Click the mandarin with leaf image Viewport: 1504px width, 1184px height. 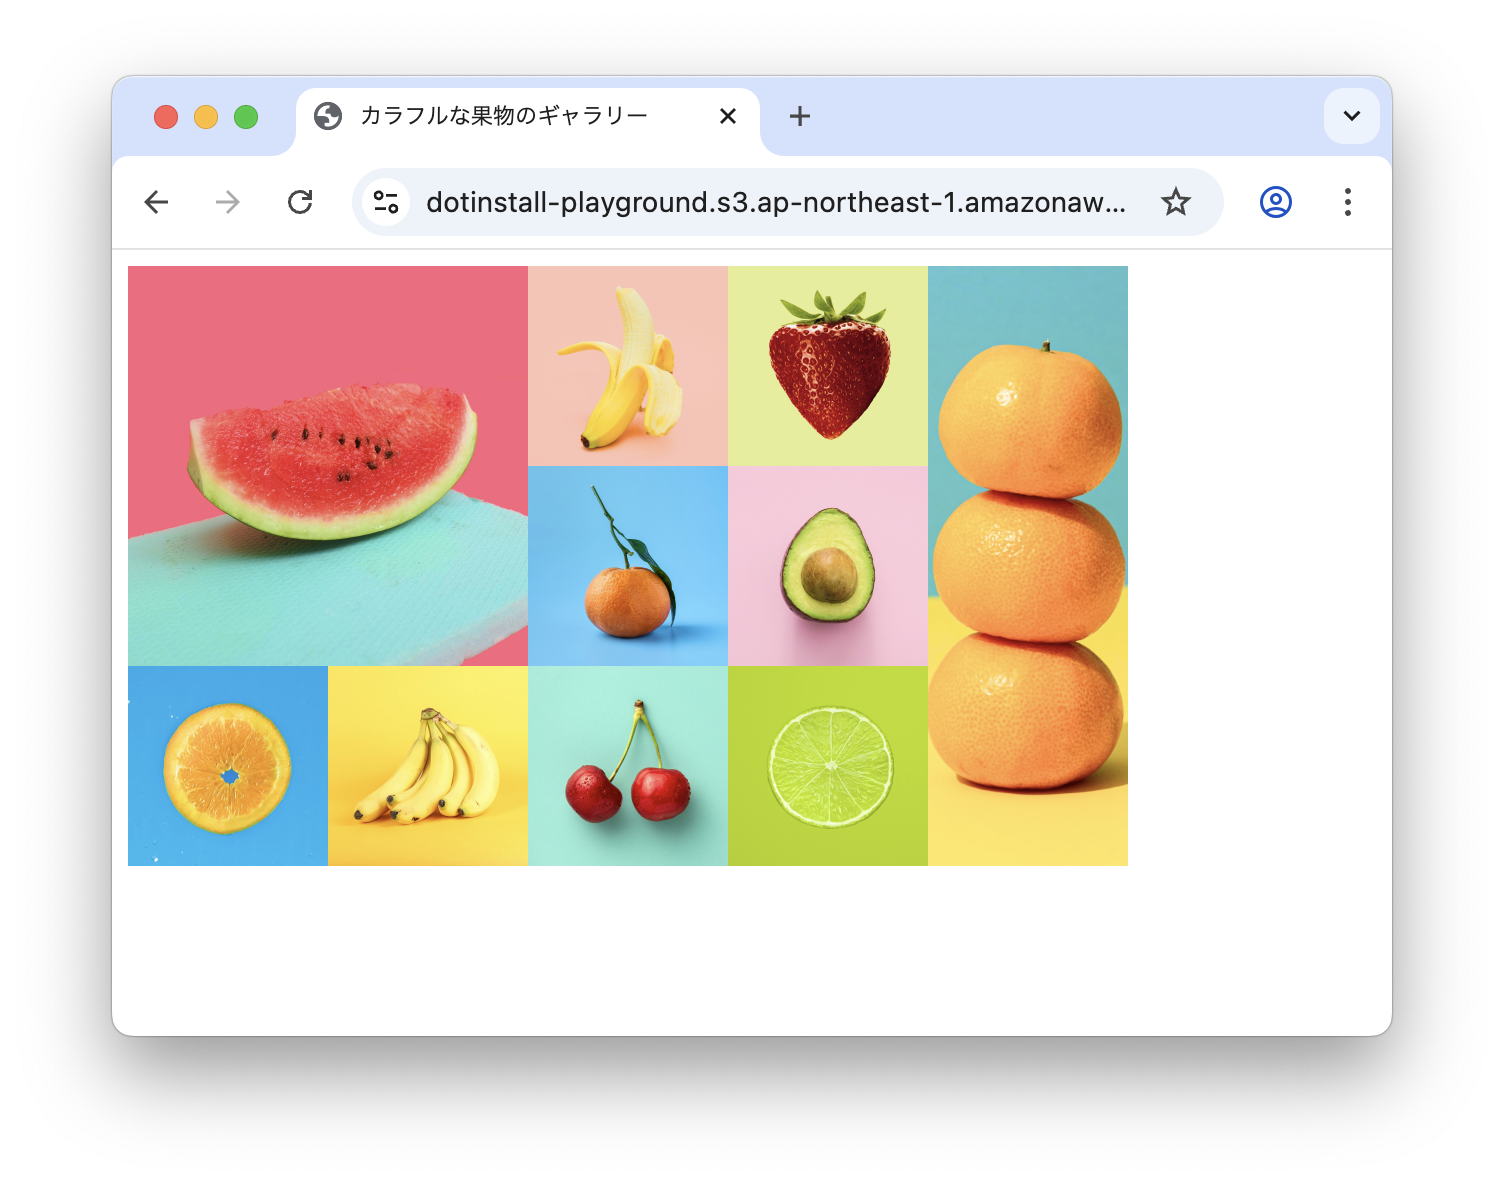tap(628, 566)
